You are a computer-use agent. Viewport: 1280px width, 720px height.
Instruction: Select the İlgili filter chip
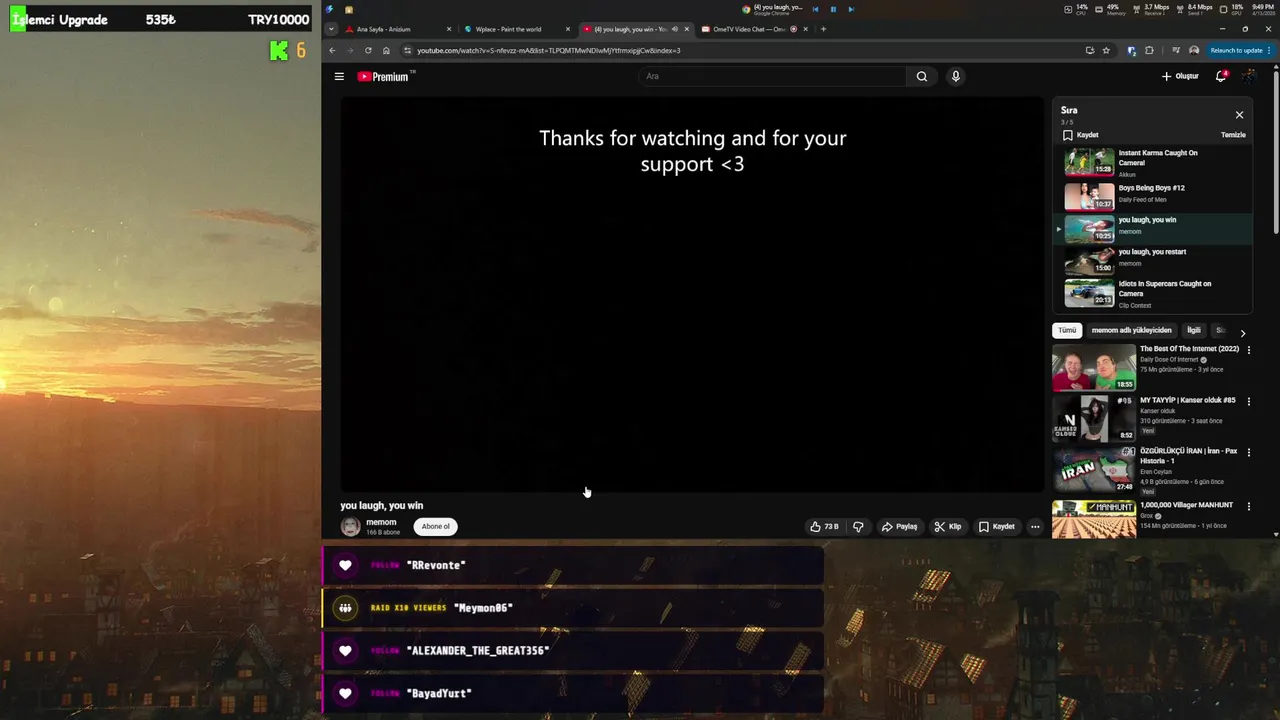pos(1193,330)
